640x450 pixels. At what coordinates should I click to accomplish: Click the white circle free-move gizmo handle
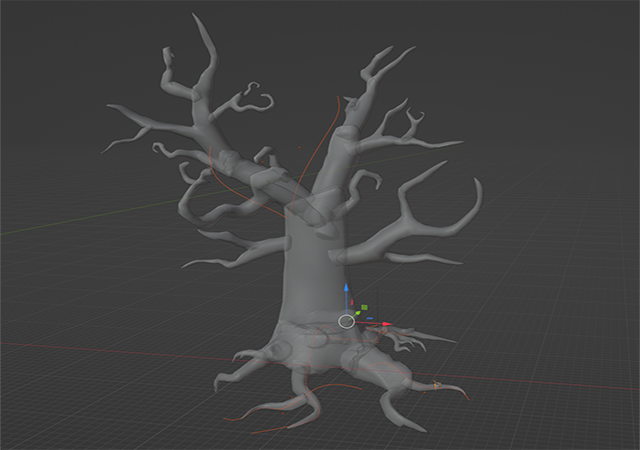tap(347, 321)
